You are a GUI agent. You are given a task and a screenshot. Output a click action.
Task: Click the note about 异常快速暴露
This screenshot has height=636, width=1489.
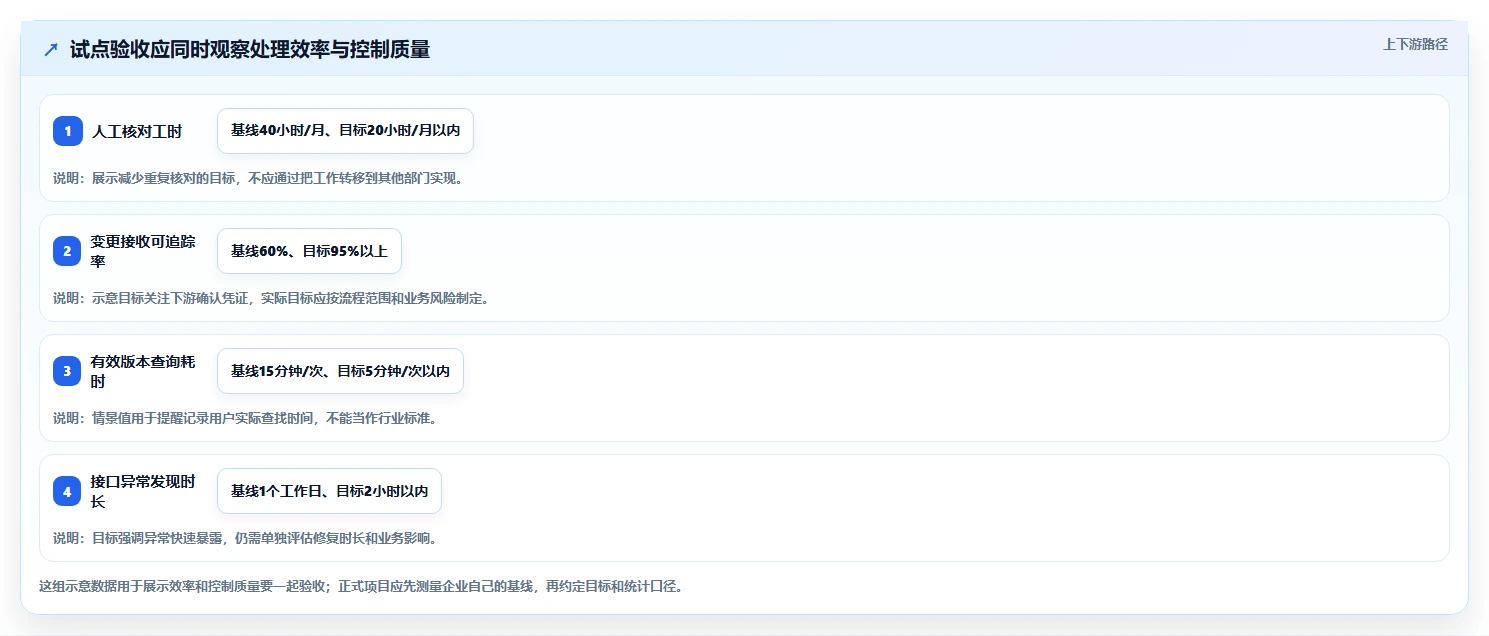[x=245, y=538]
